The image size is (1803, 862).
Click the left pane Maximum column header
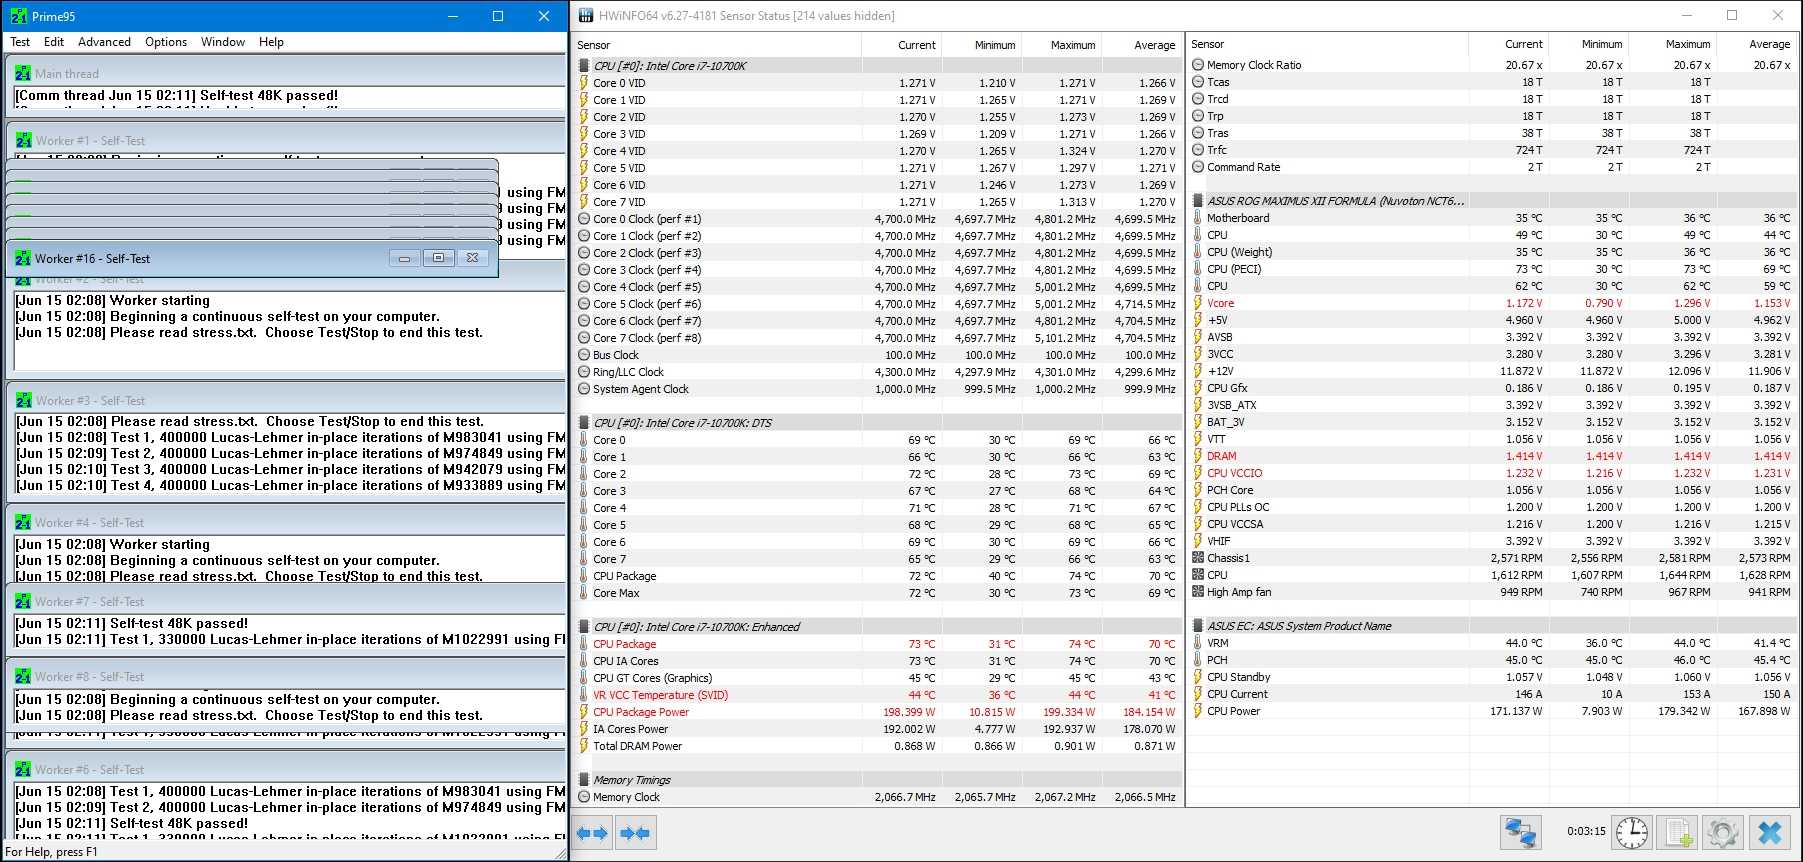click(1072, 45)
